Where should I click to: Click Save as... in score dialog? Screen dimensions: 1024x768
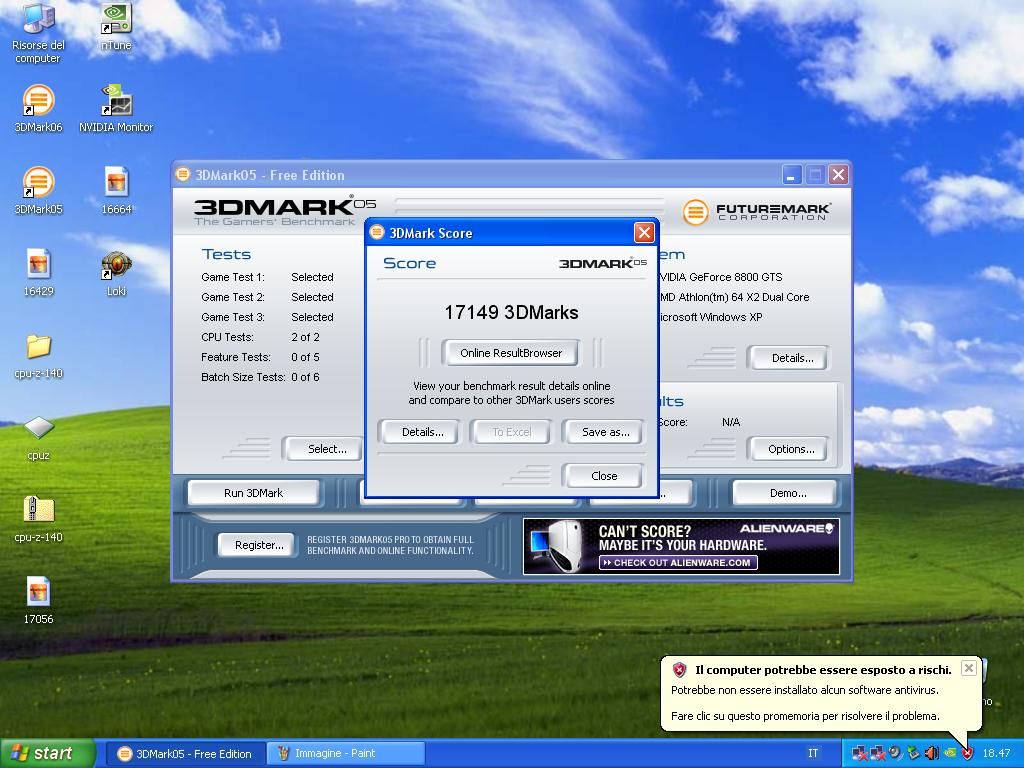pyautogui.click(x=605, y=432)
